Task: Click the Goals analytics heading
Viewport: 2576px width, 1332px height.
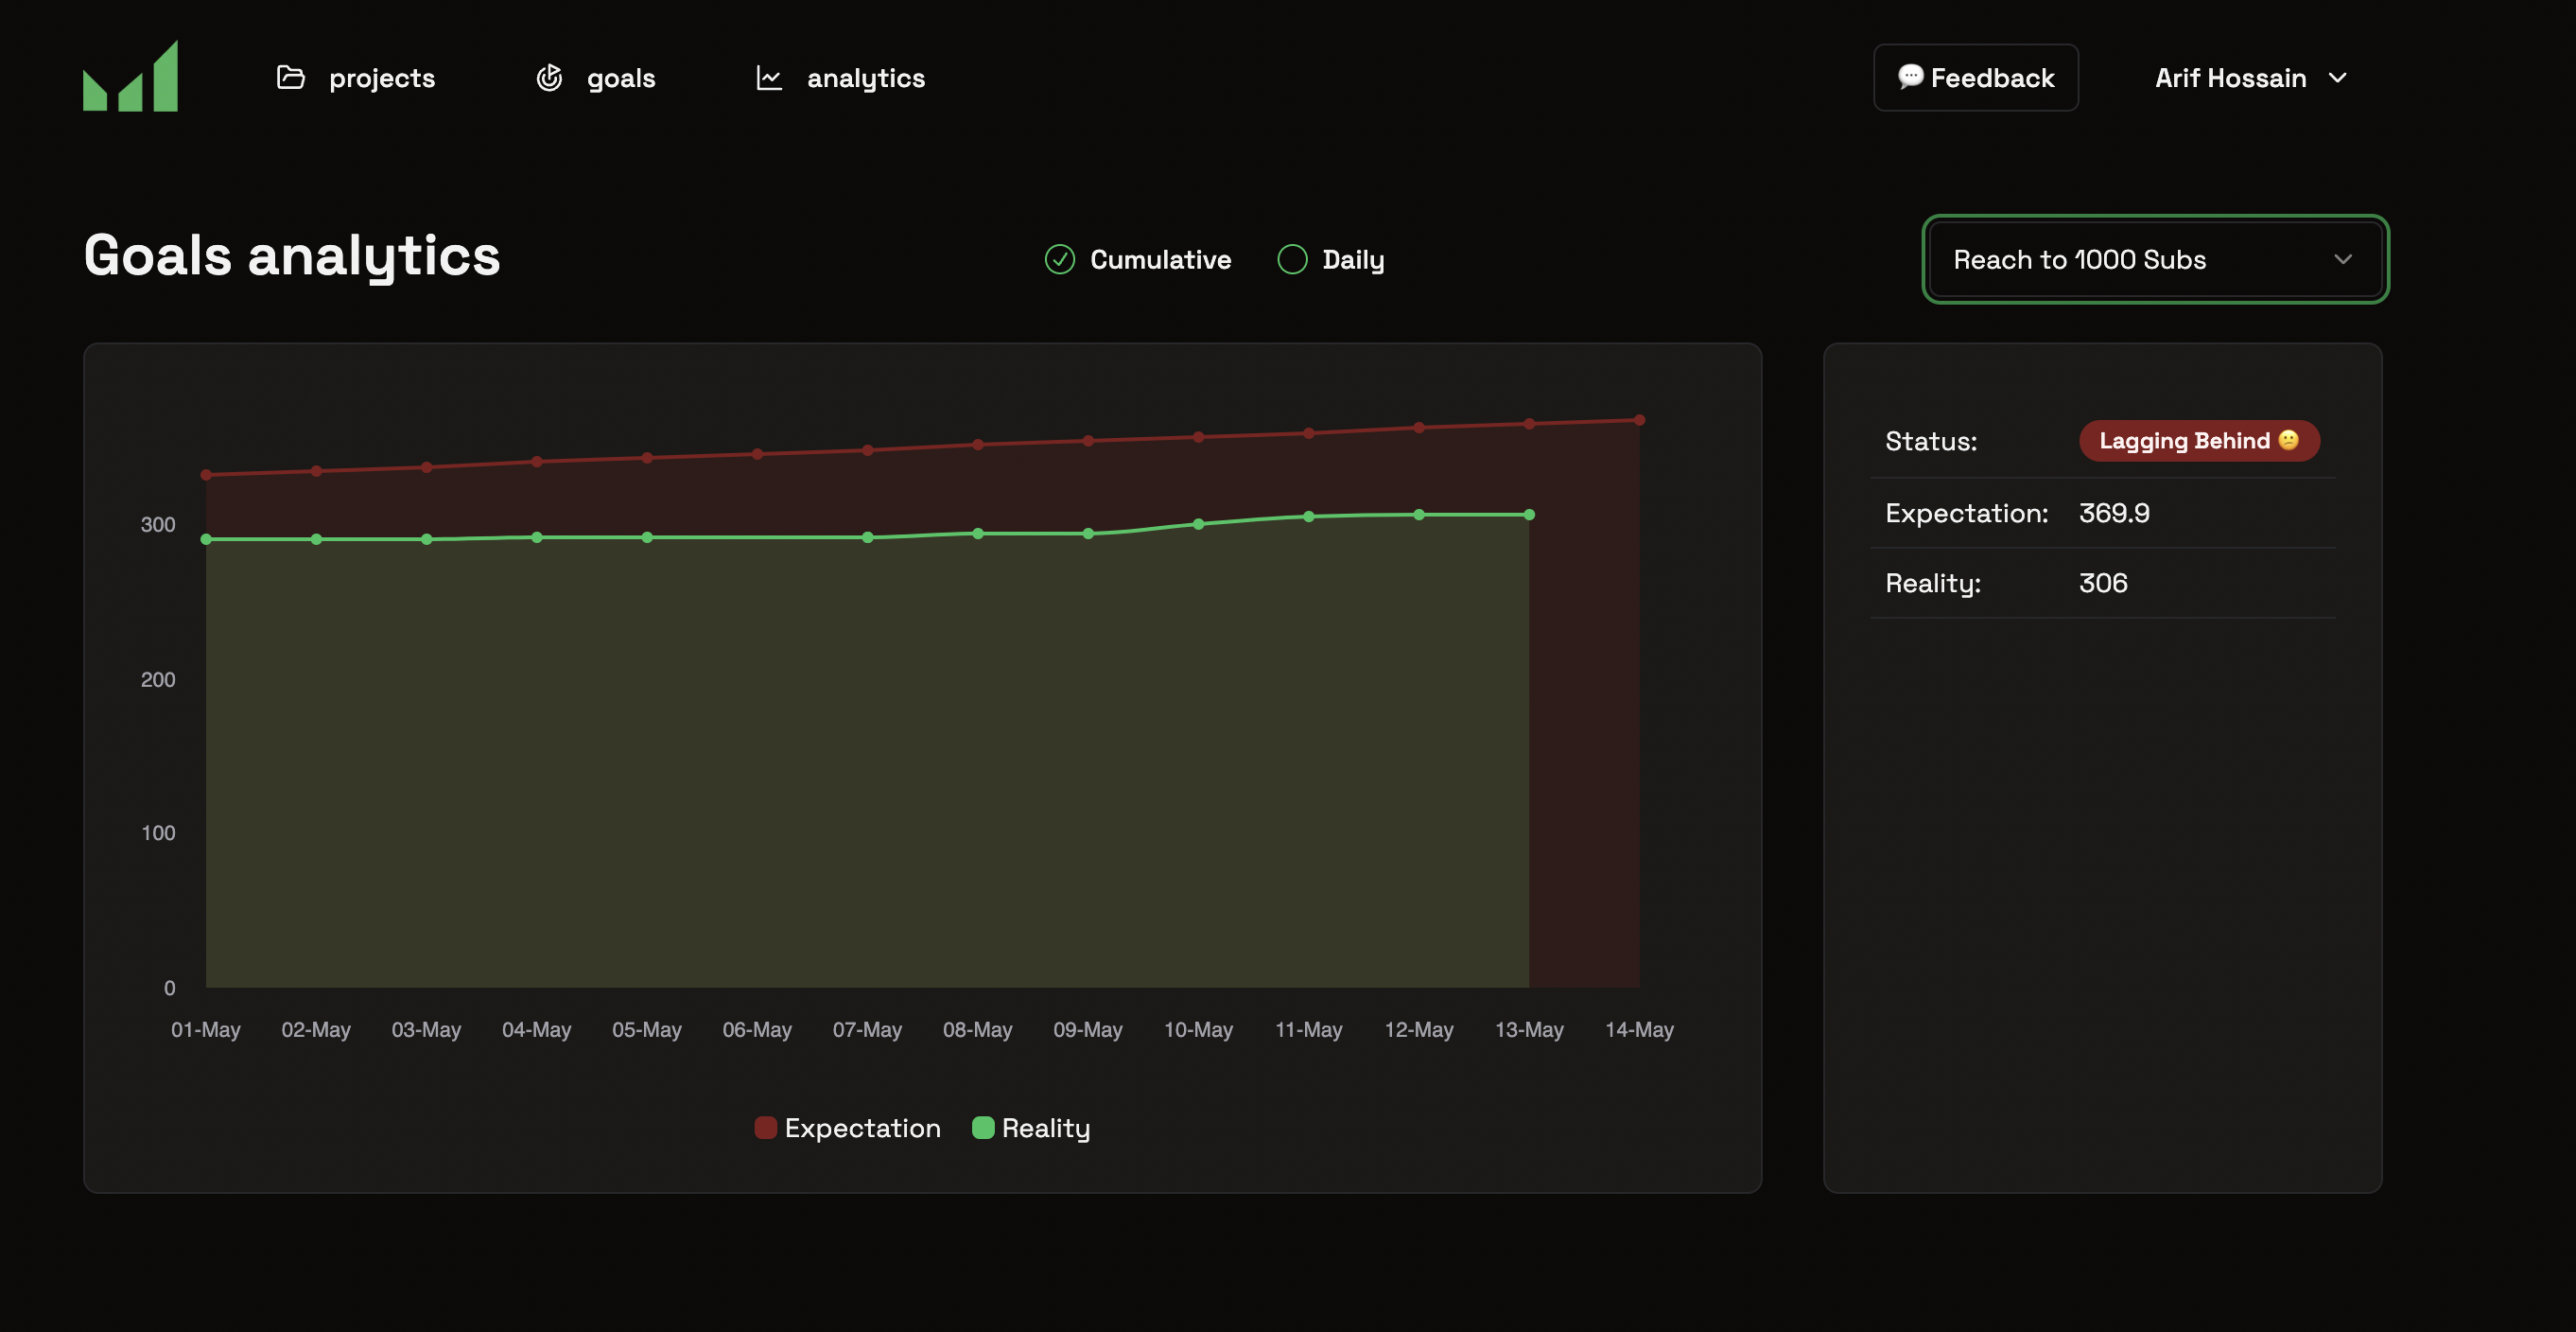Action: click(292, 256)
